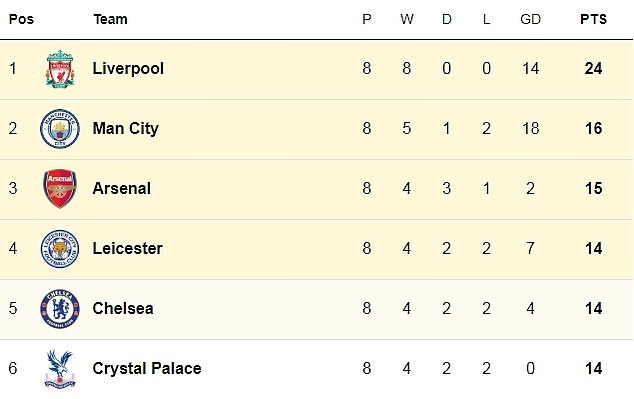Click the Leicester club badge
The width and height of the screenshot is (634, 399).
[60, 249]
